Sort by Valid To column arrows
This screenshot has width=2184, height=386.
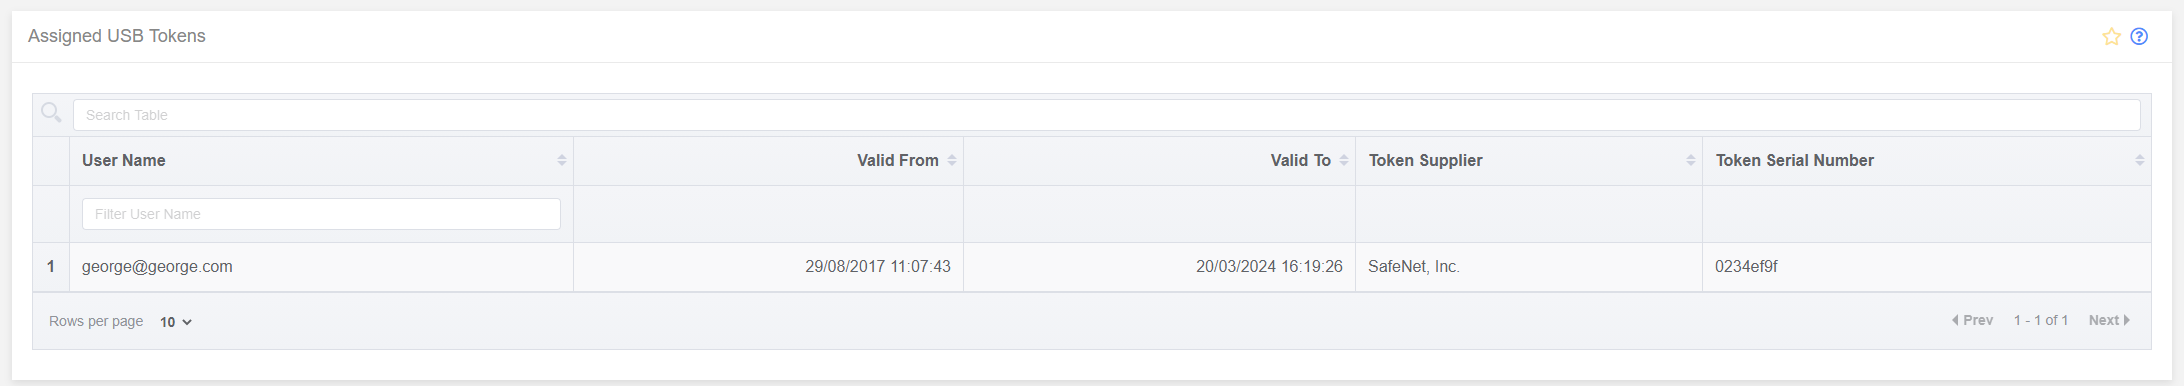click(x=1344, y=161)
